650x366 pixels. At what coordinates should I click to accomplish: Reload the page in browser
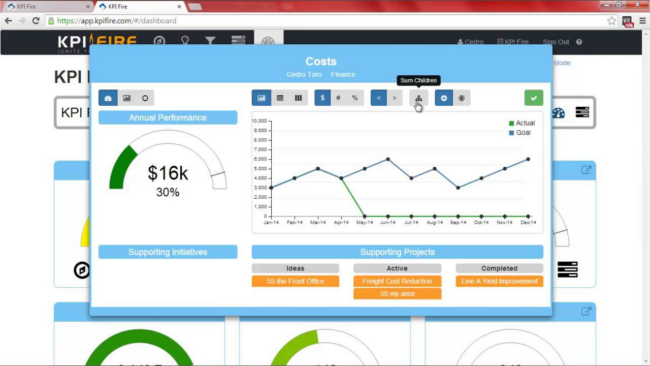pos(36,21)
